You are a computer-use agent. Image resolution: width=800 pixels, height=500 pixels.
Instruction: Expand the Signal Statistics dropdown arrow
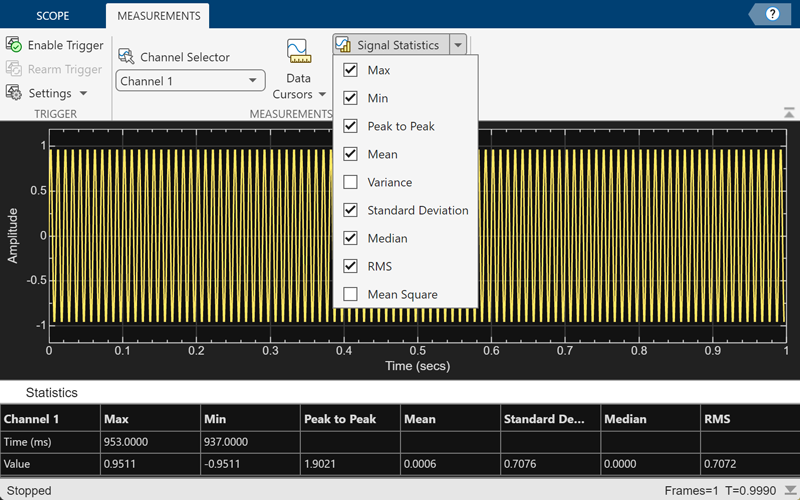(458, 45)
